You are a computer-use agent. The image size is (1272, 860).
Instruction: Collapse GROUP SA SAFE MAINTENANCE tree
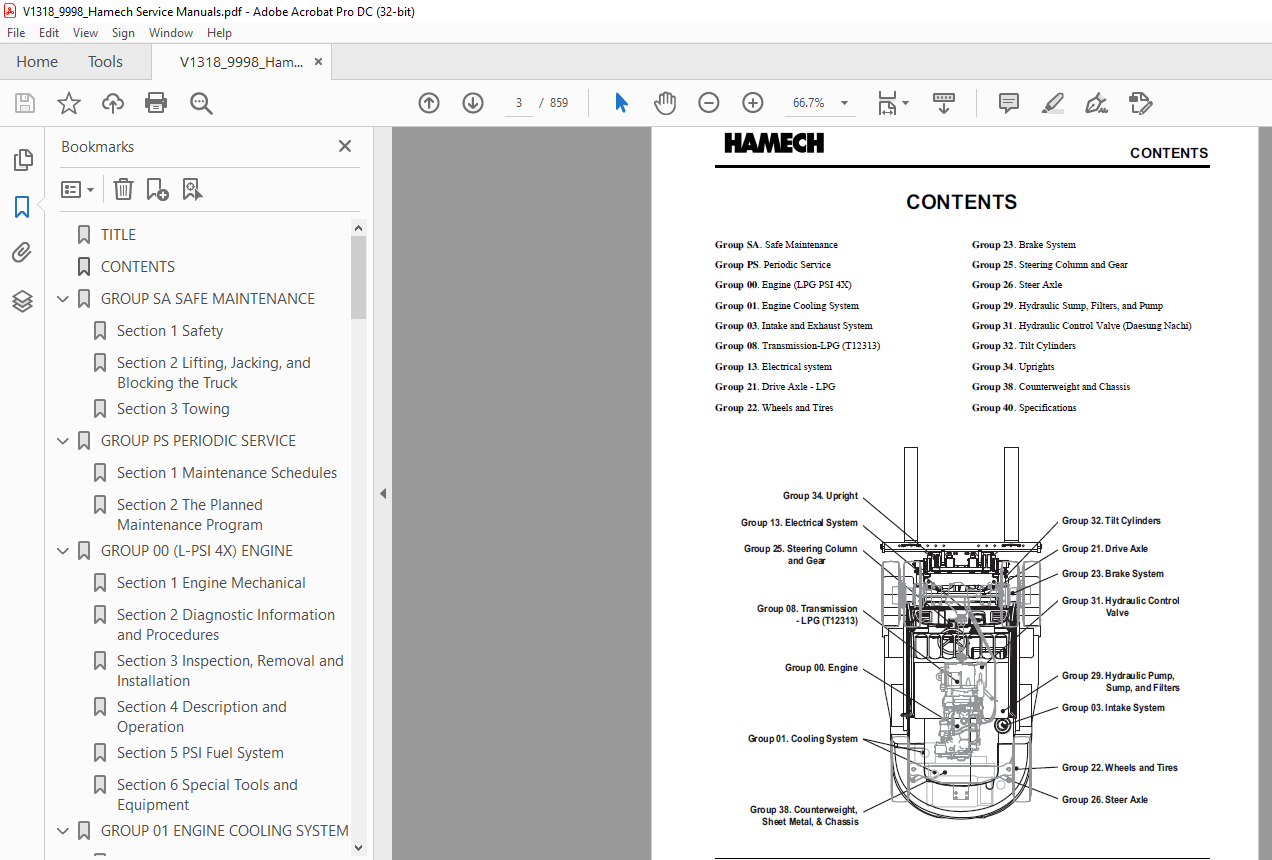[64, 299]
